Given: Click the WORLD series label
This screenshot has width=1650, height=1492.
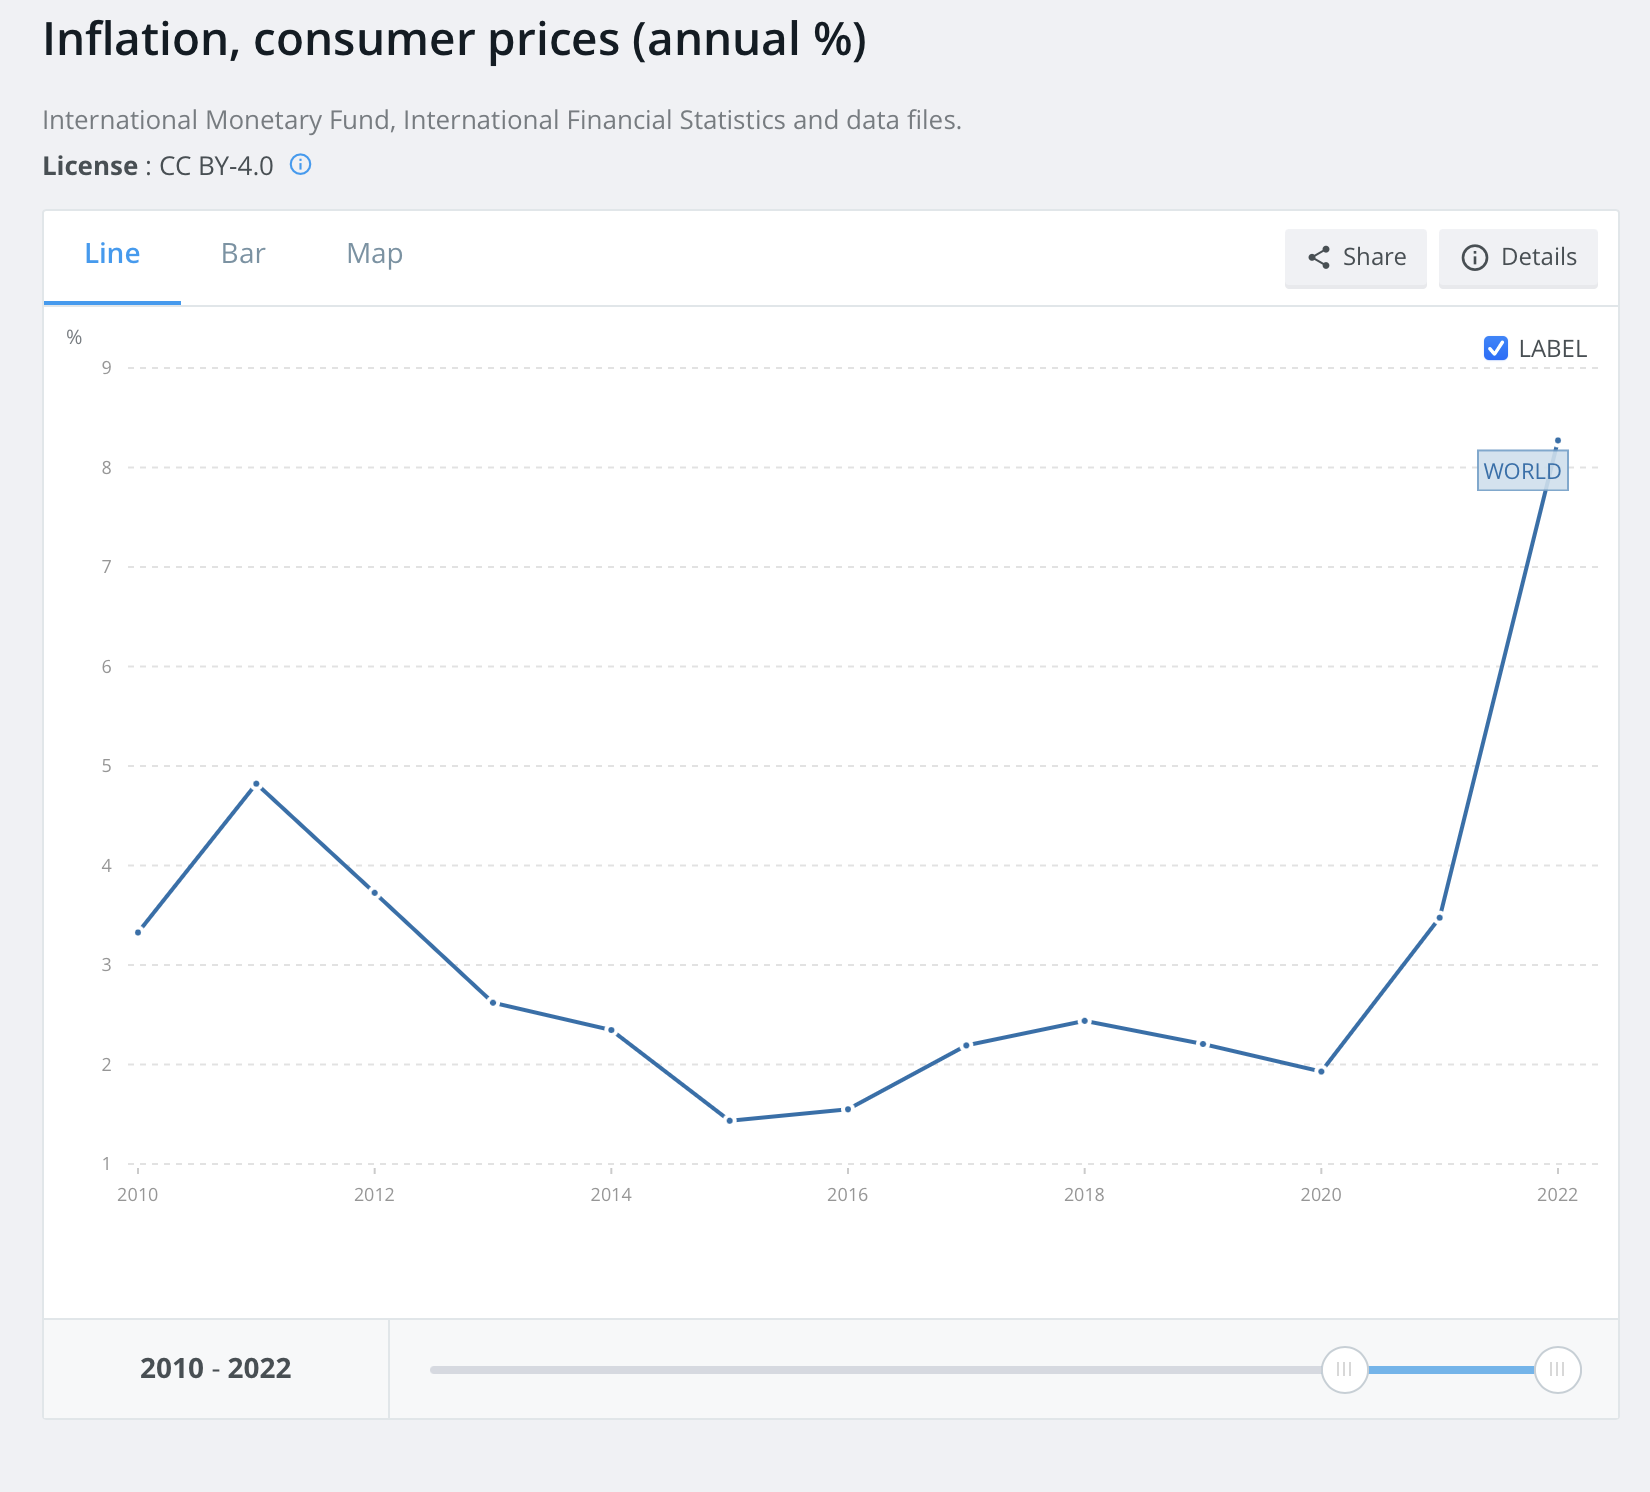Looking at the screenshot, I should click(1522, 471).
